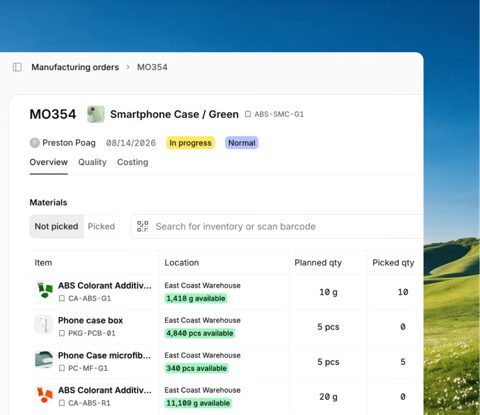Click the Picked qty column header

(393, 263)
